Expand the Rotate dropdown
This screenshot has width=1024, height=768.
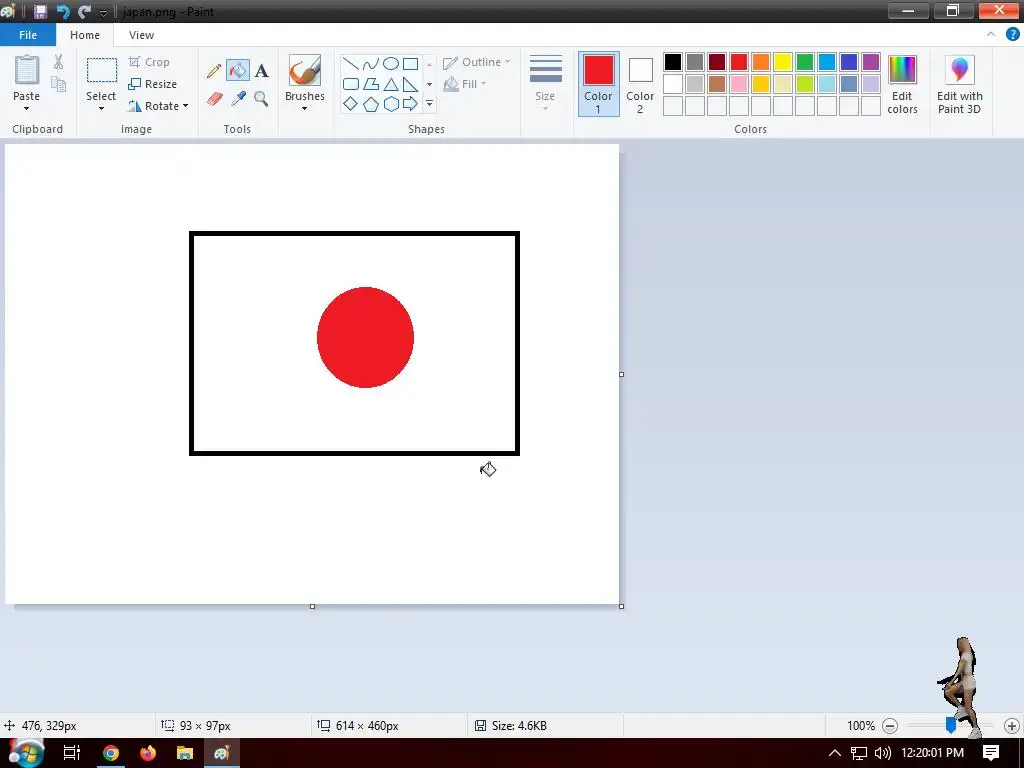[x=185, y=106]
